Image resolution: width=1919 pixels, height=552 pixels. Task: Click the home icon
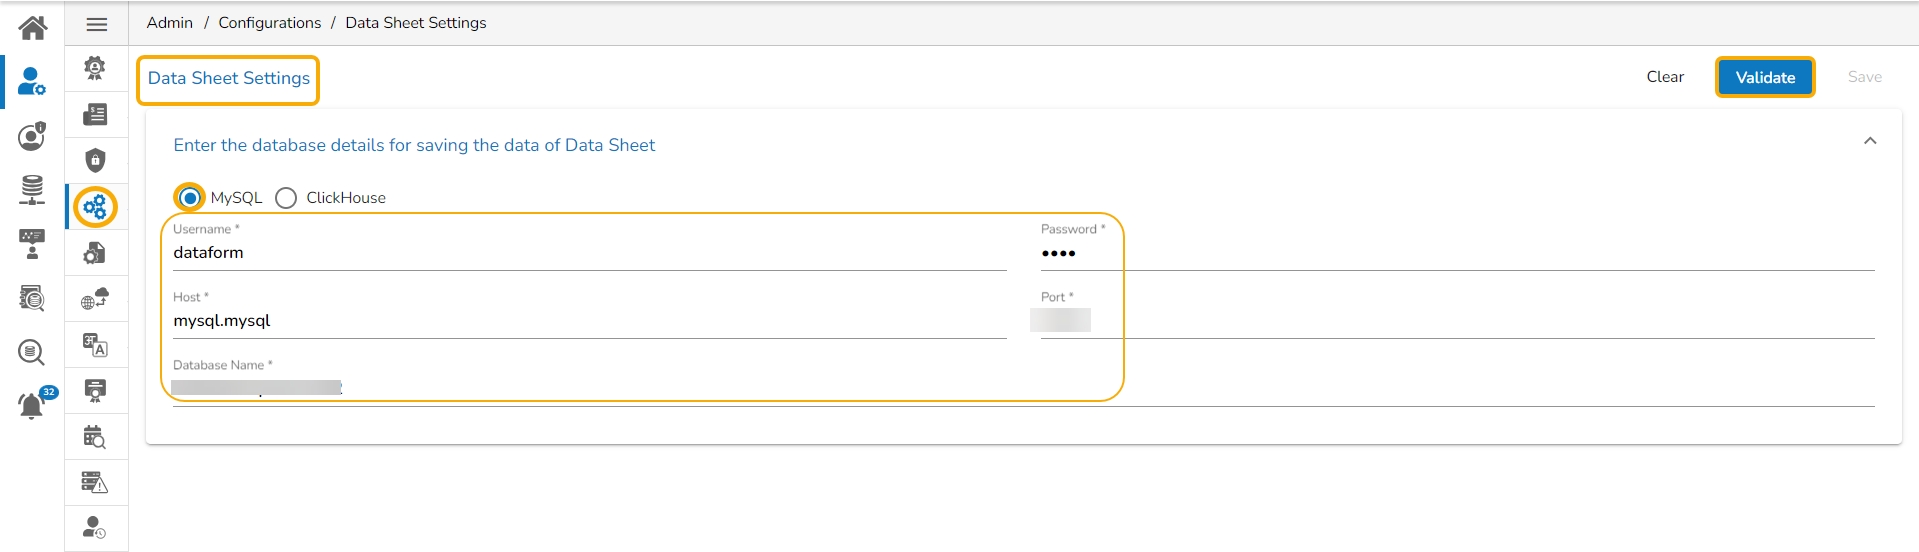(x=32, y=27)
